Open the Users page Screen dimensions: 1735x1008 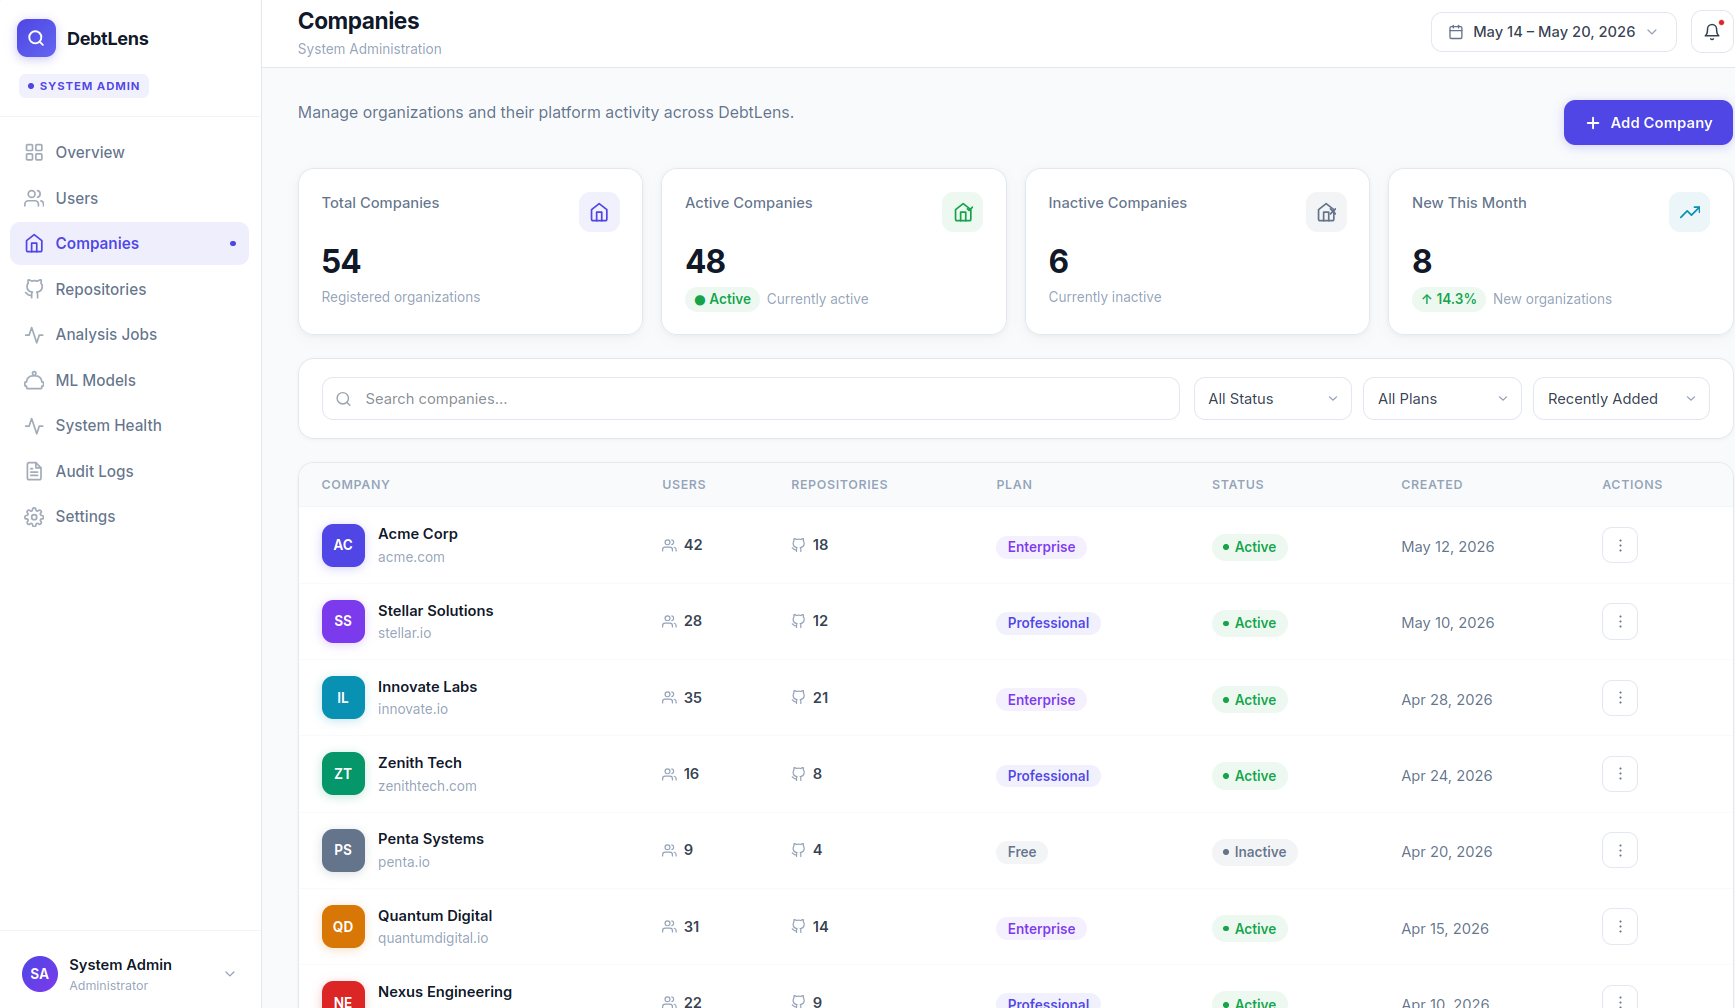(x=129, y=198)
